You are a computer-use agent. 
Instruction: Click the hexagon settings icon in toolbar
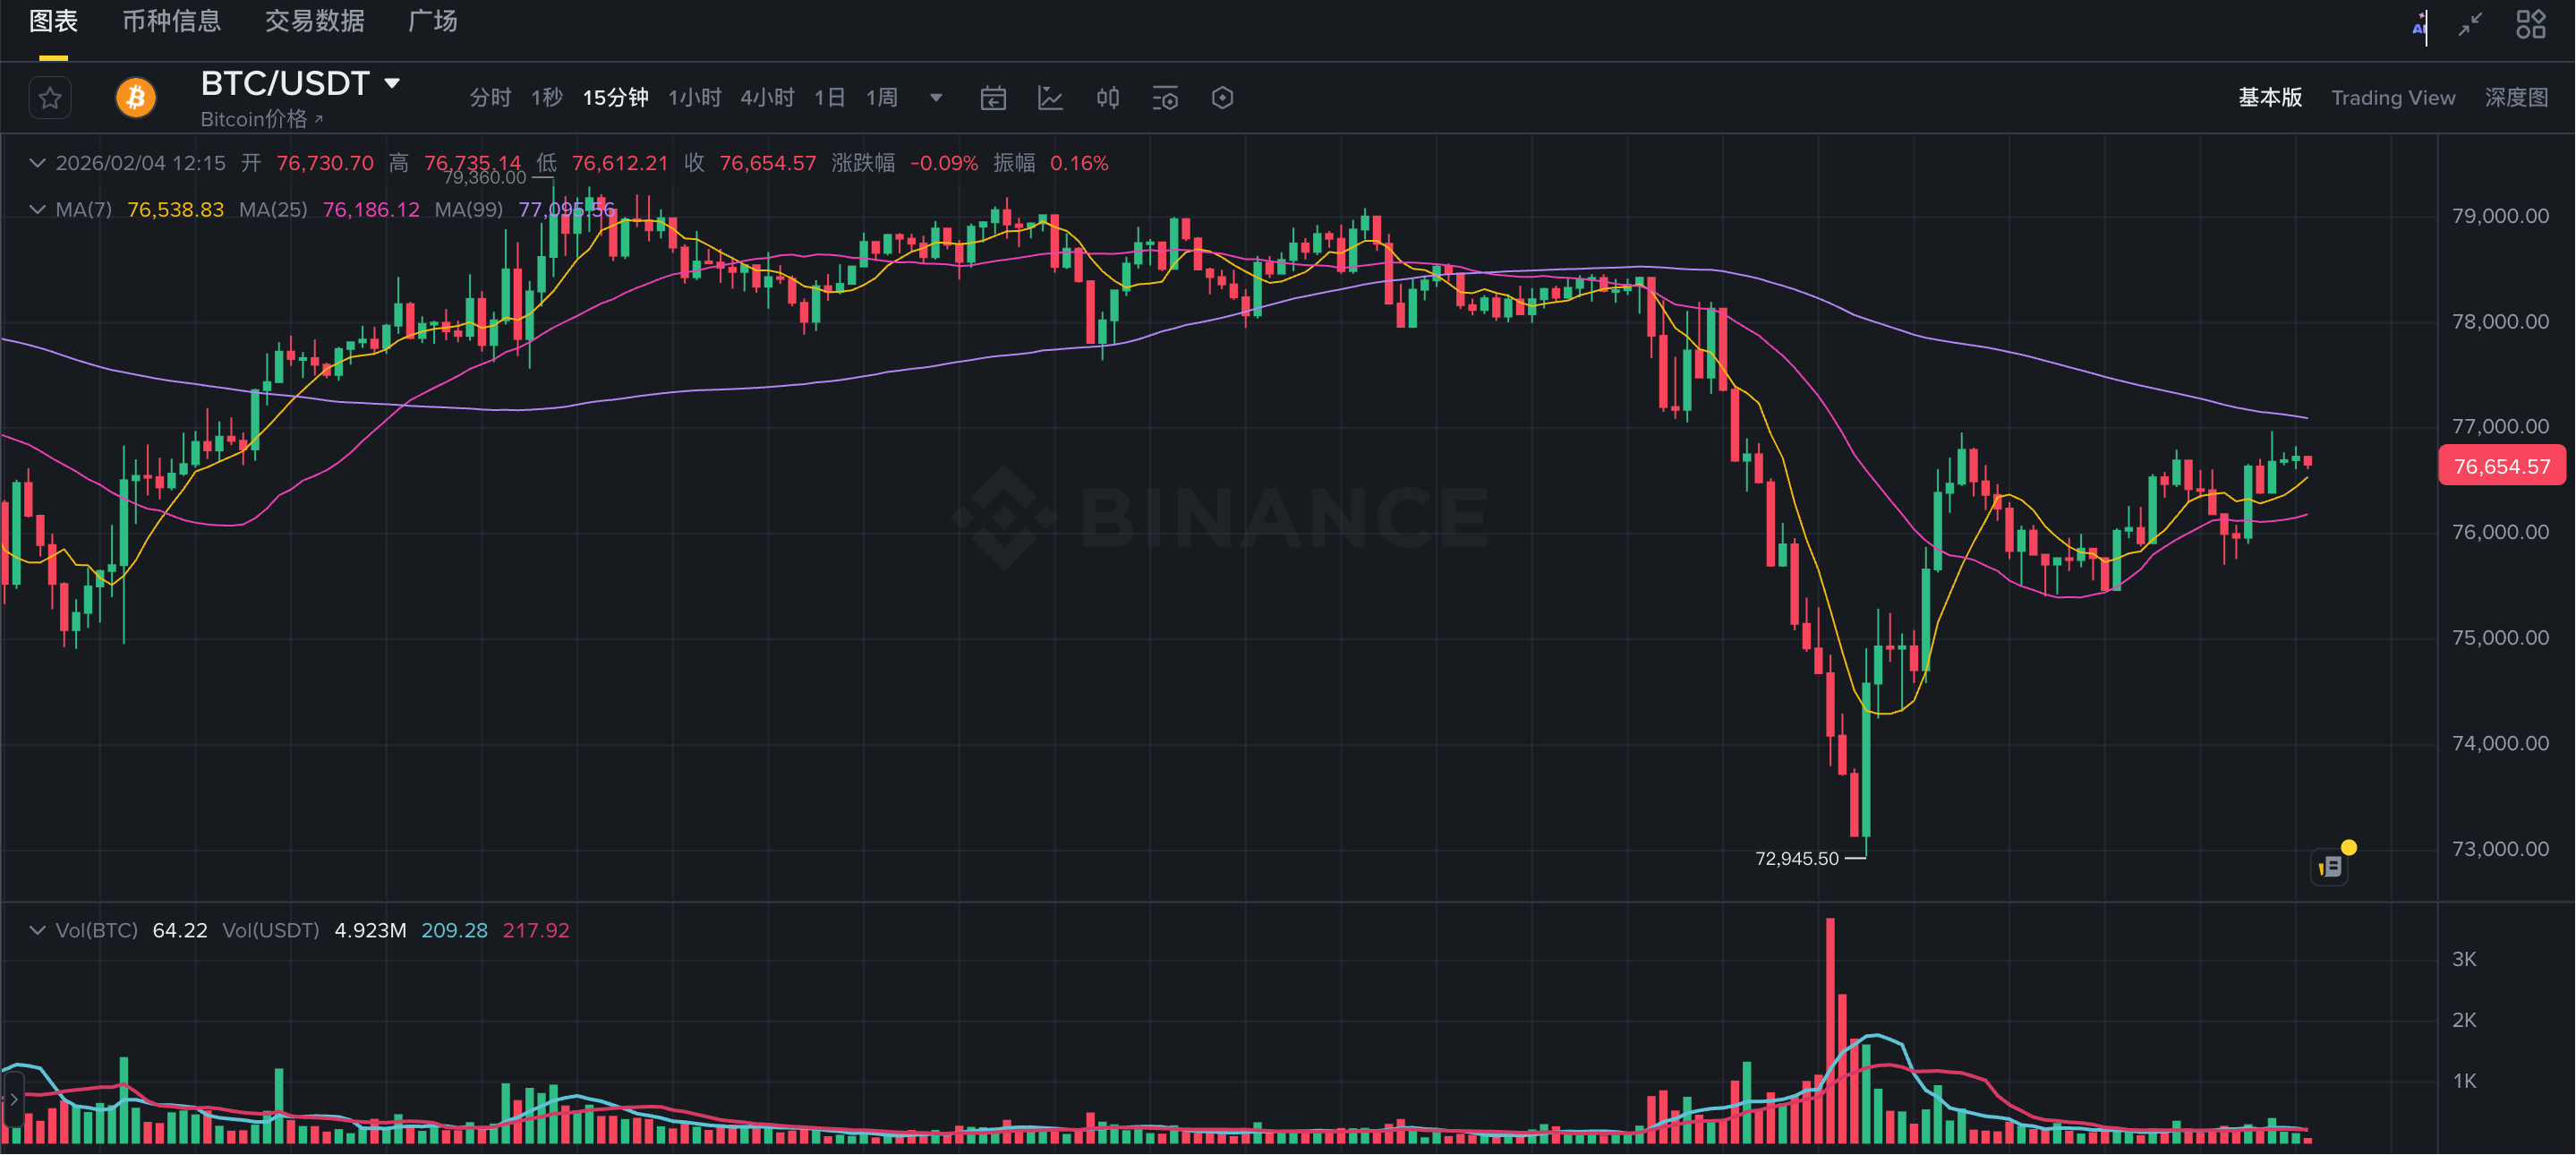tap(1222, 98)
